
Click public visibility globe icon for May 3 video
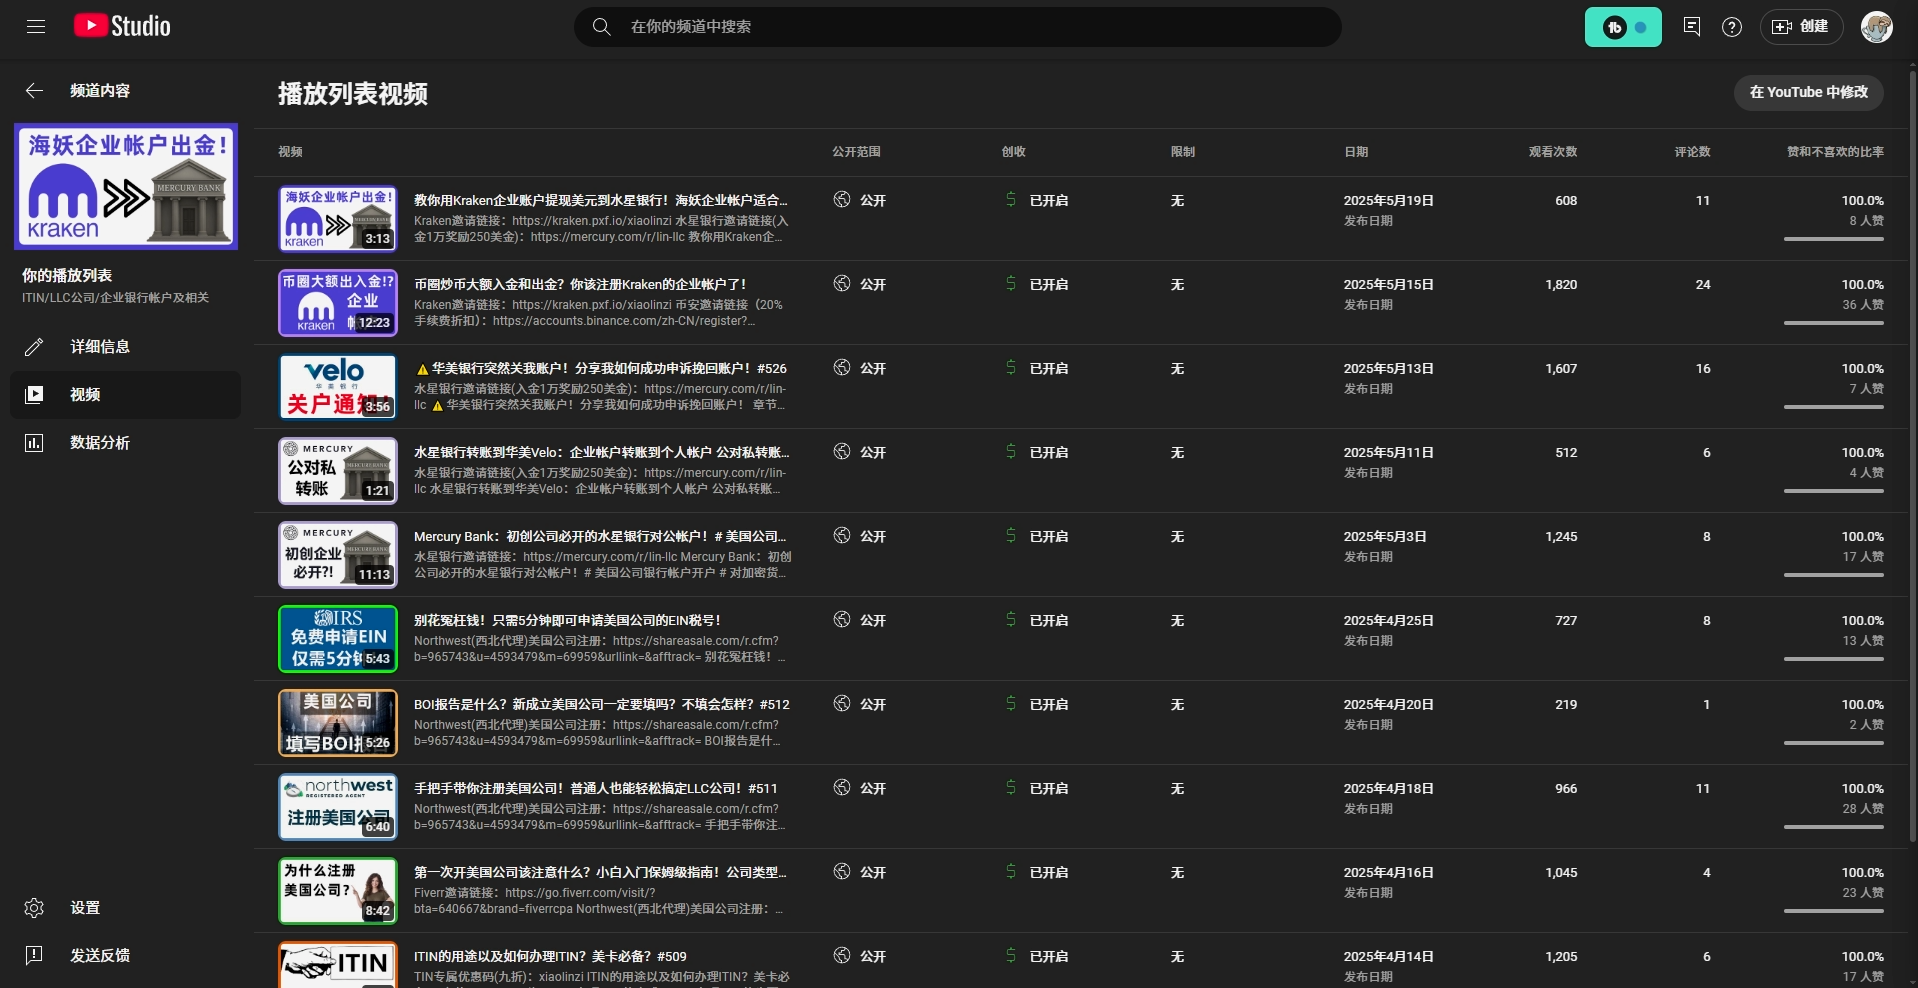click(842, 536)
